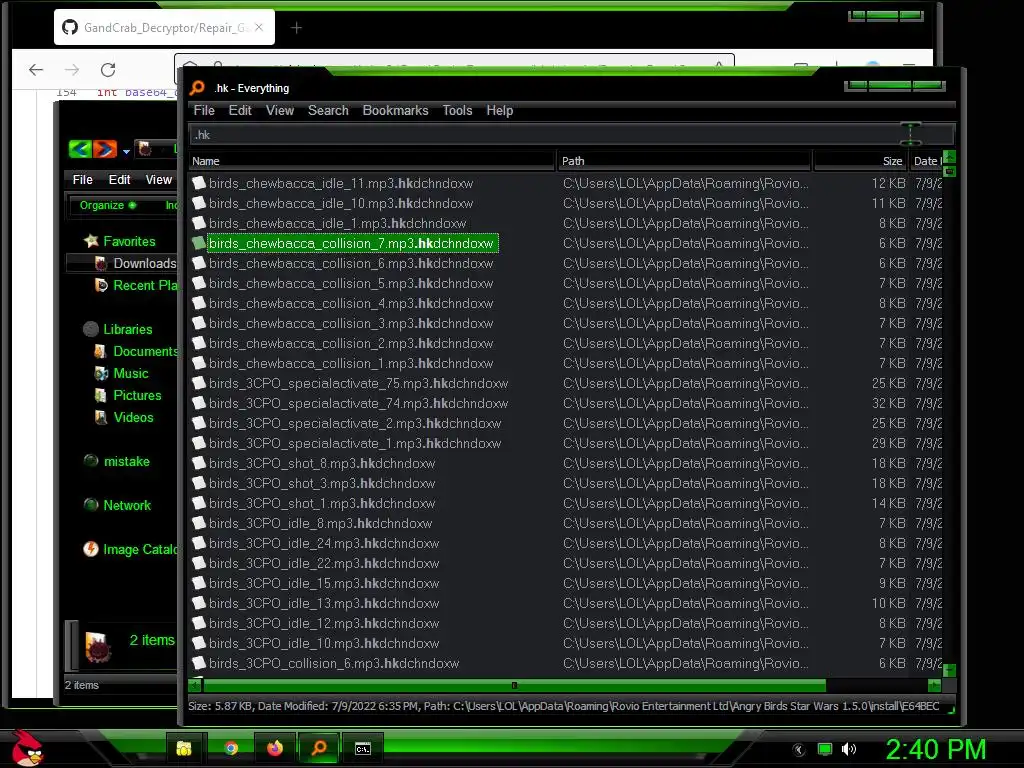Select birds_chewbacca_collision_6.mp3.hkdchndoxw file
The height and width of the screenshot is (768, 1024).
[351, 263]
